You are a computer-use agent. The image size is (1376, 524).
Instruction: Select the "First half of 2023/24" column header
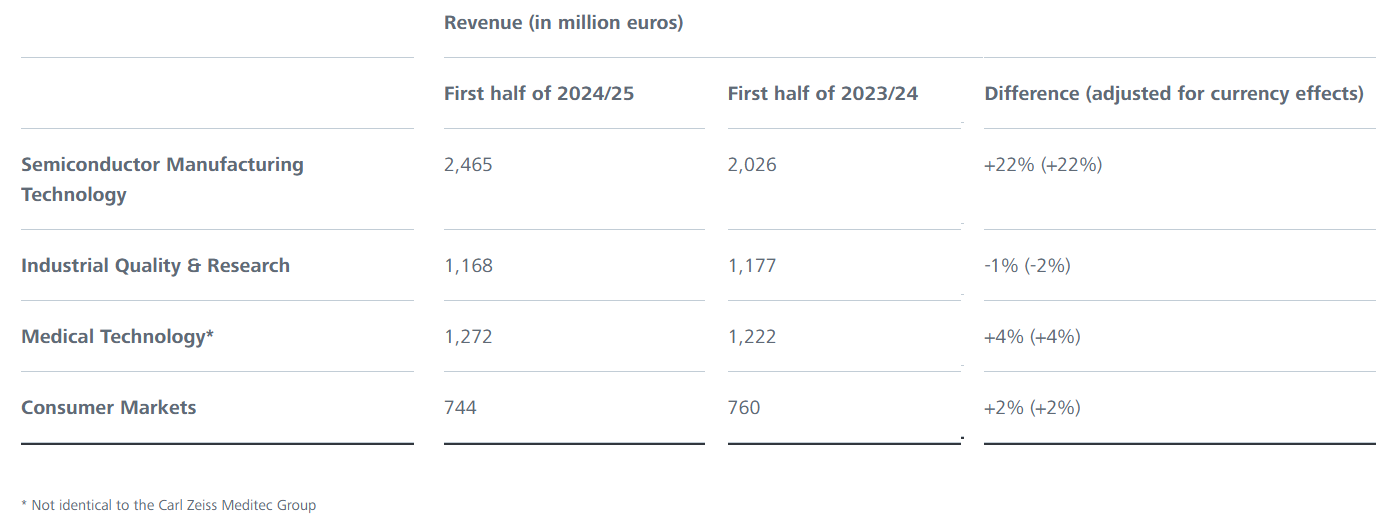tap(822, 94)
